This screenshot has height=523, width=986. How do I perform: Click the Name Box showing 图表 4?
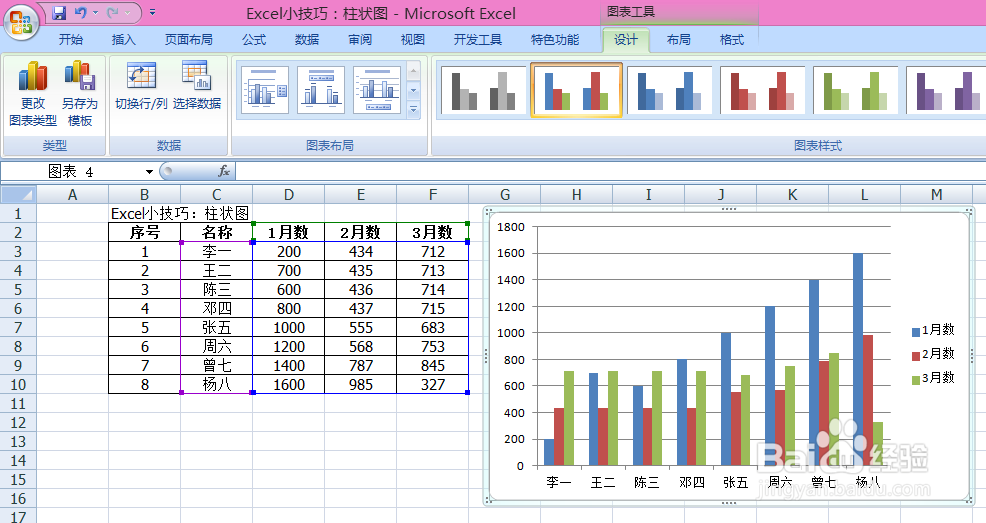(71, 172)
